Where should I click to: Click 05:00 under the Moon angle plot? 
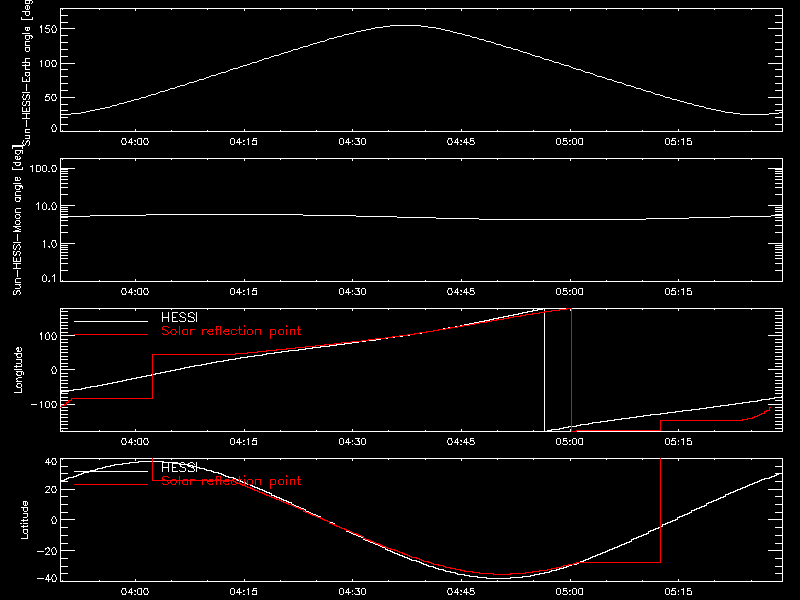click(x=569, y=291)
